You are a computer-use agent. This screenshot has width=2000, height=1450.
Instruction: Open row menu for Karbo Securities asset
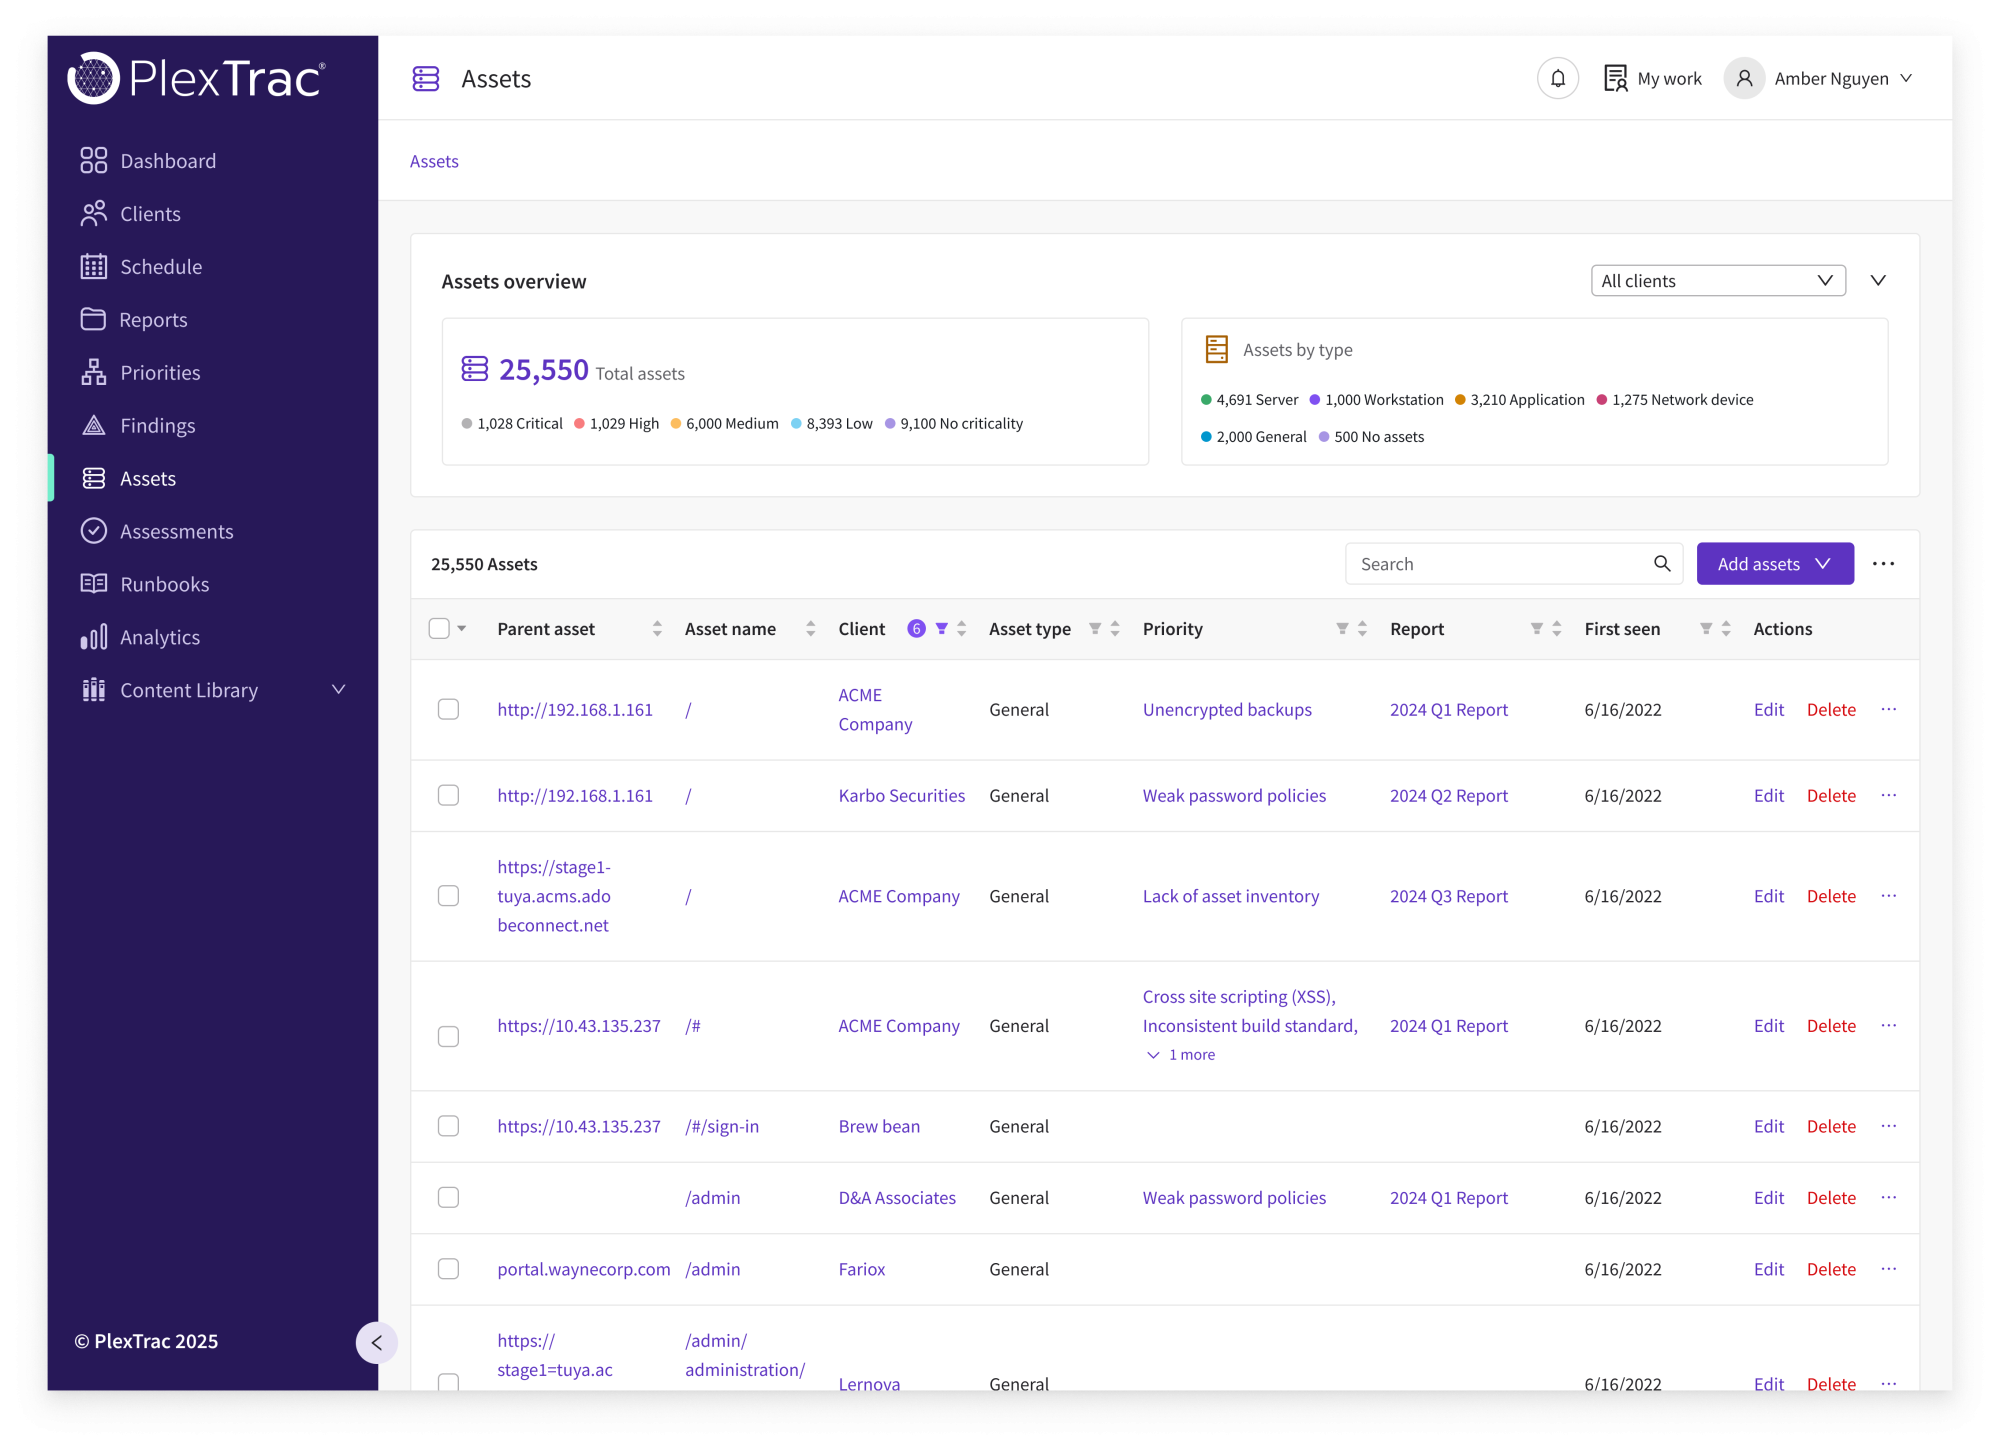pos(1888,795)
